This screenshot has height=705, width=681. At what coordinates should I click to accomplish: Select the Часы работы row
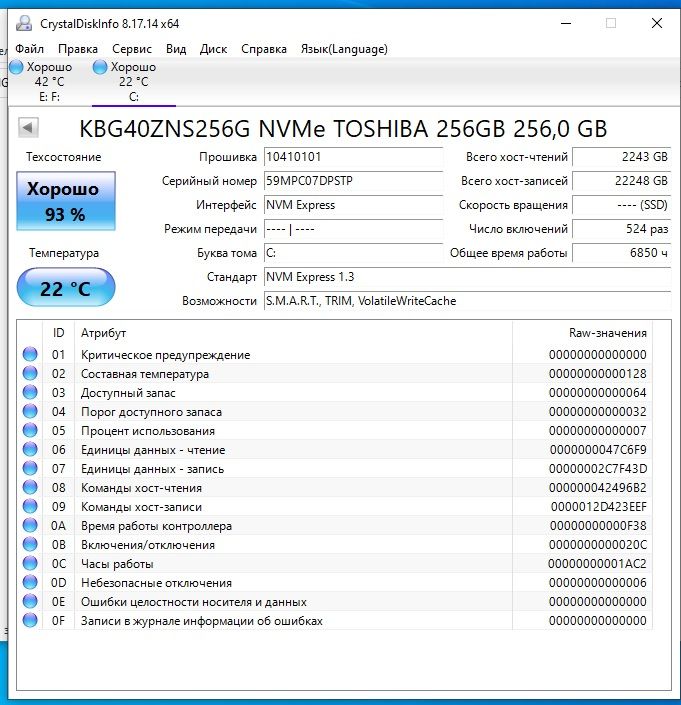pos(335,563)
